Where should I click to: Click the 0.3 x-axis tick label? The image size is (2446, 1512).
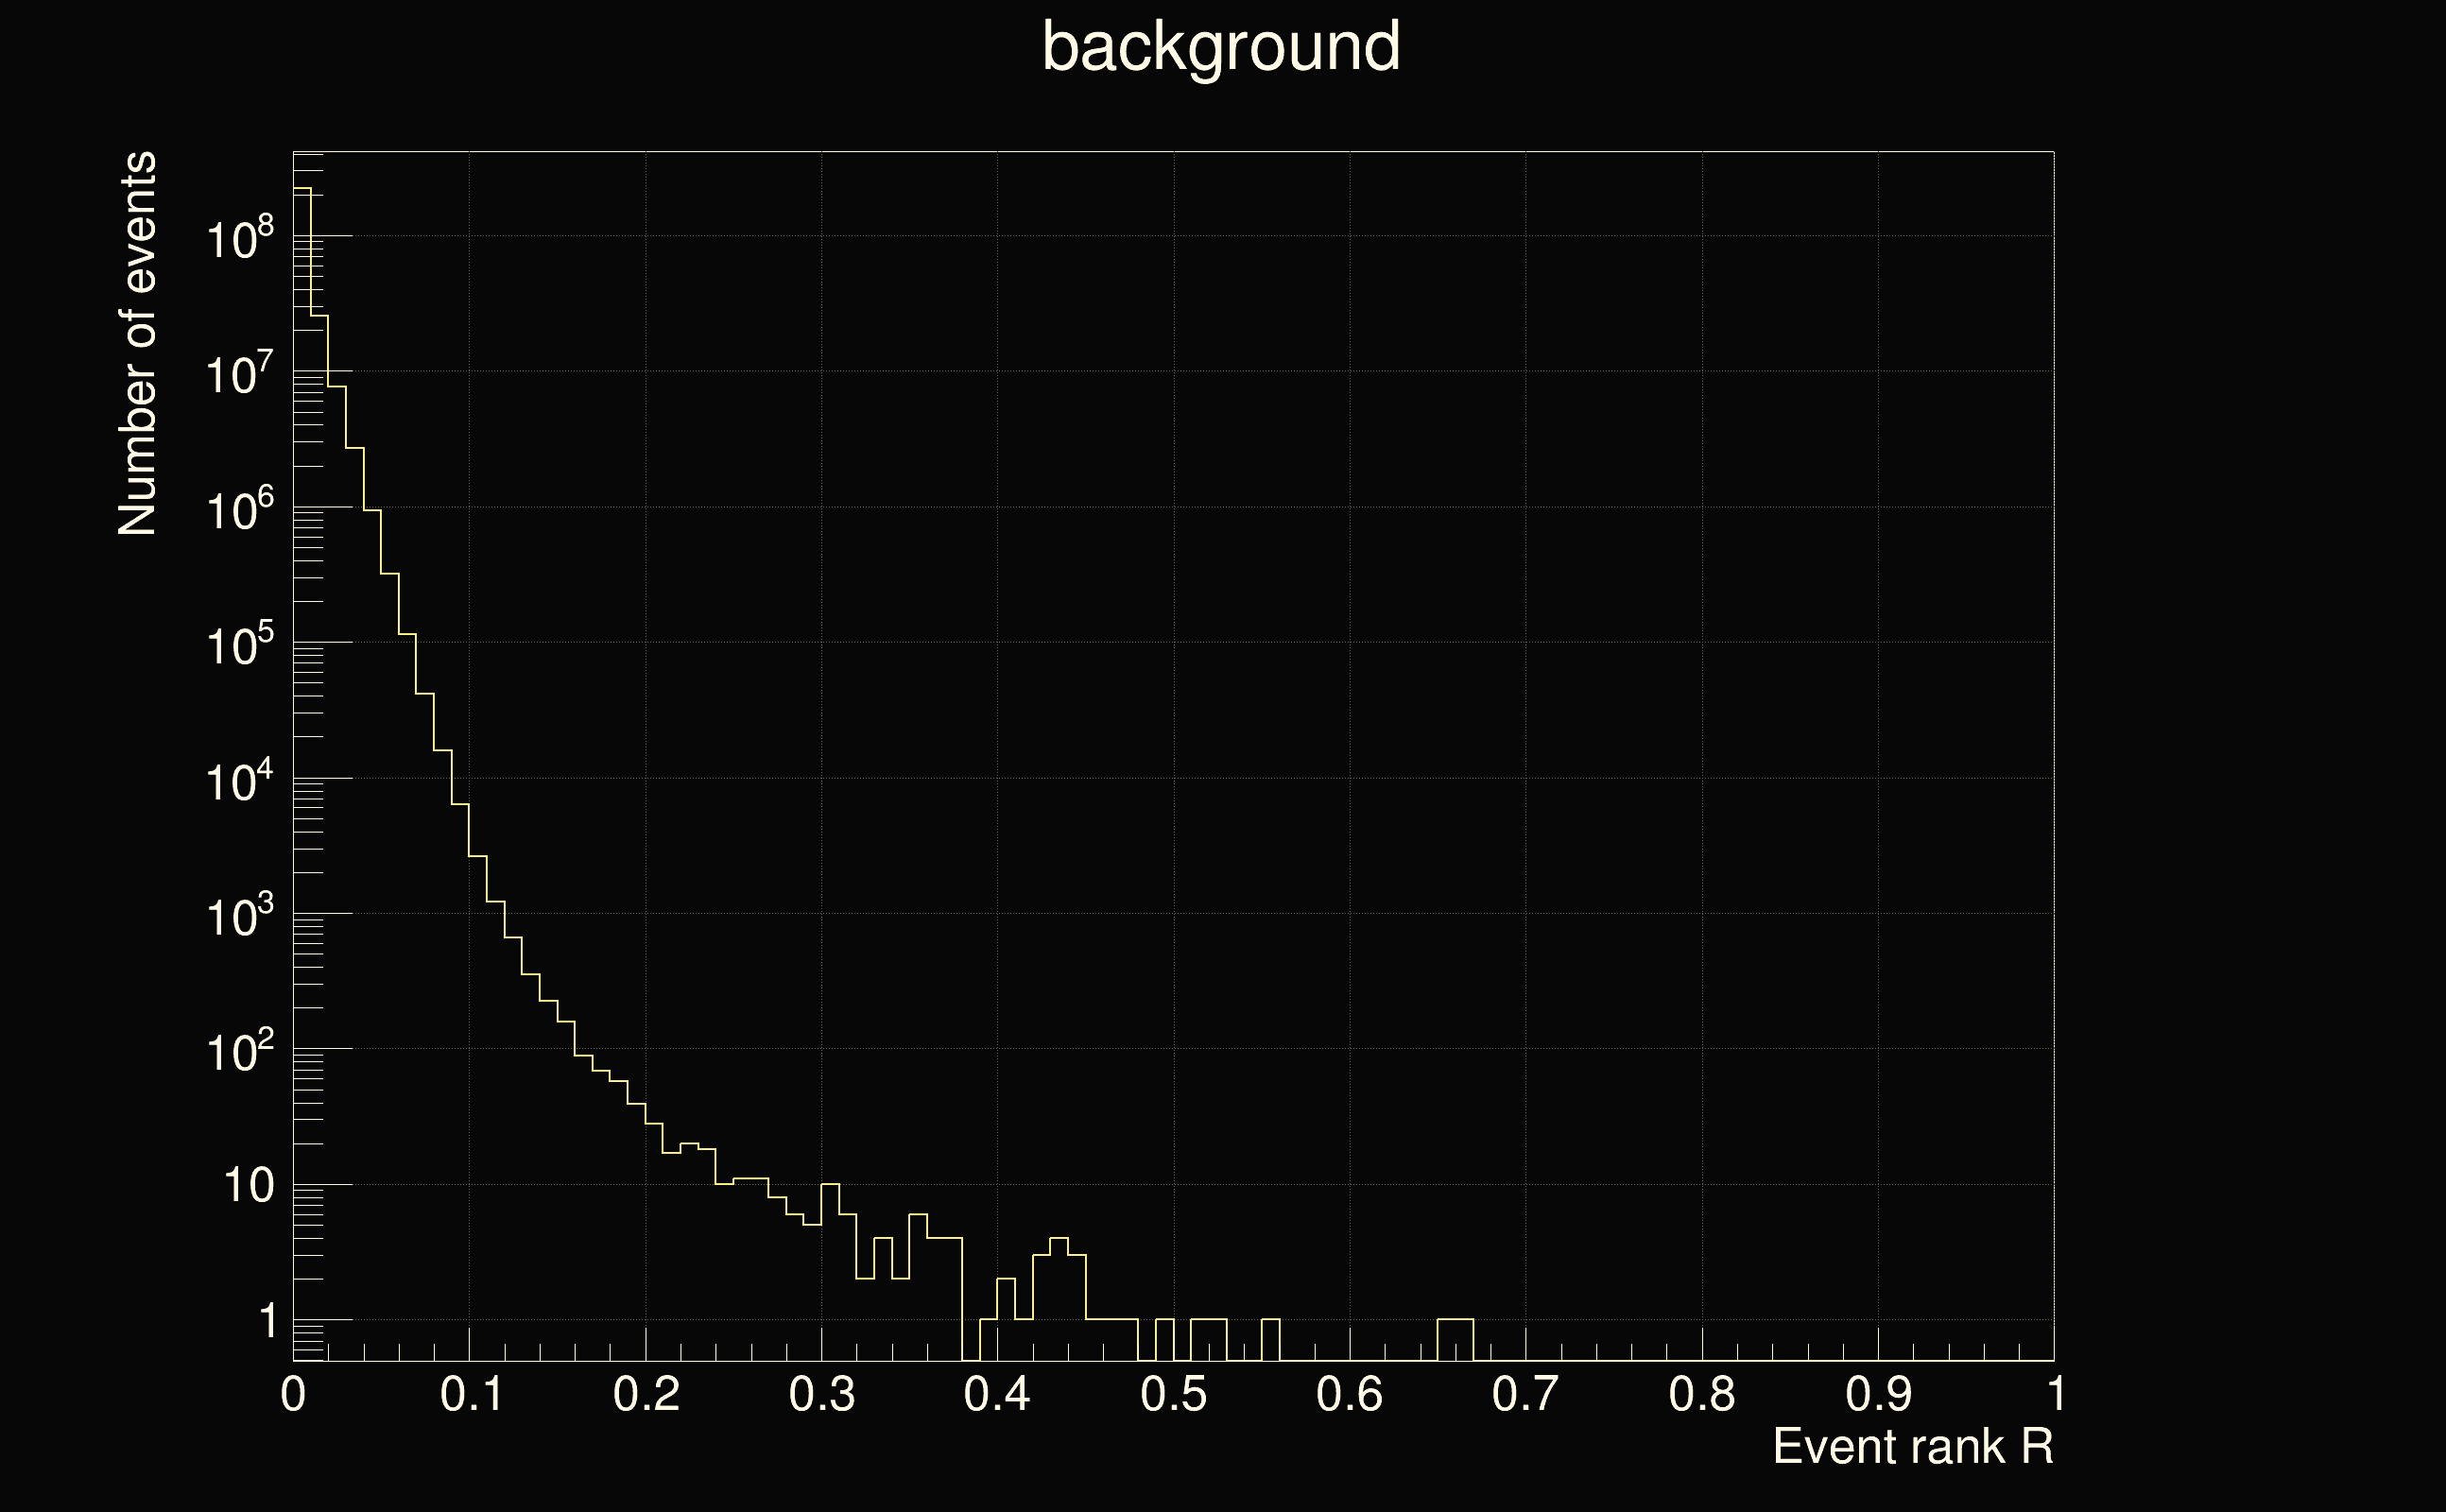pyautogui.click(x=821, y=1395)
